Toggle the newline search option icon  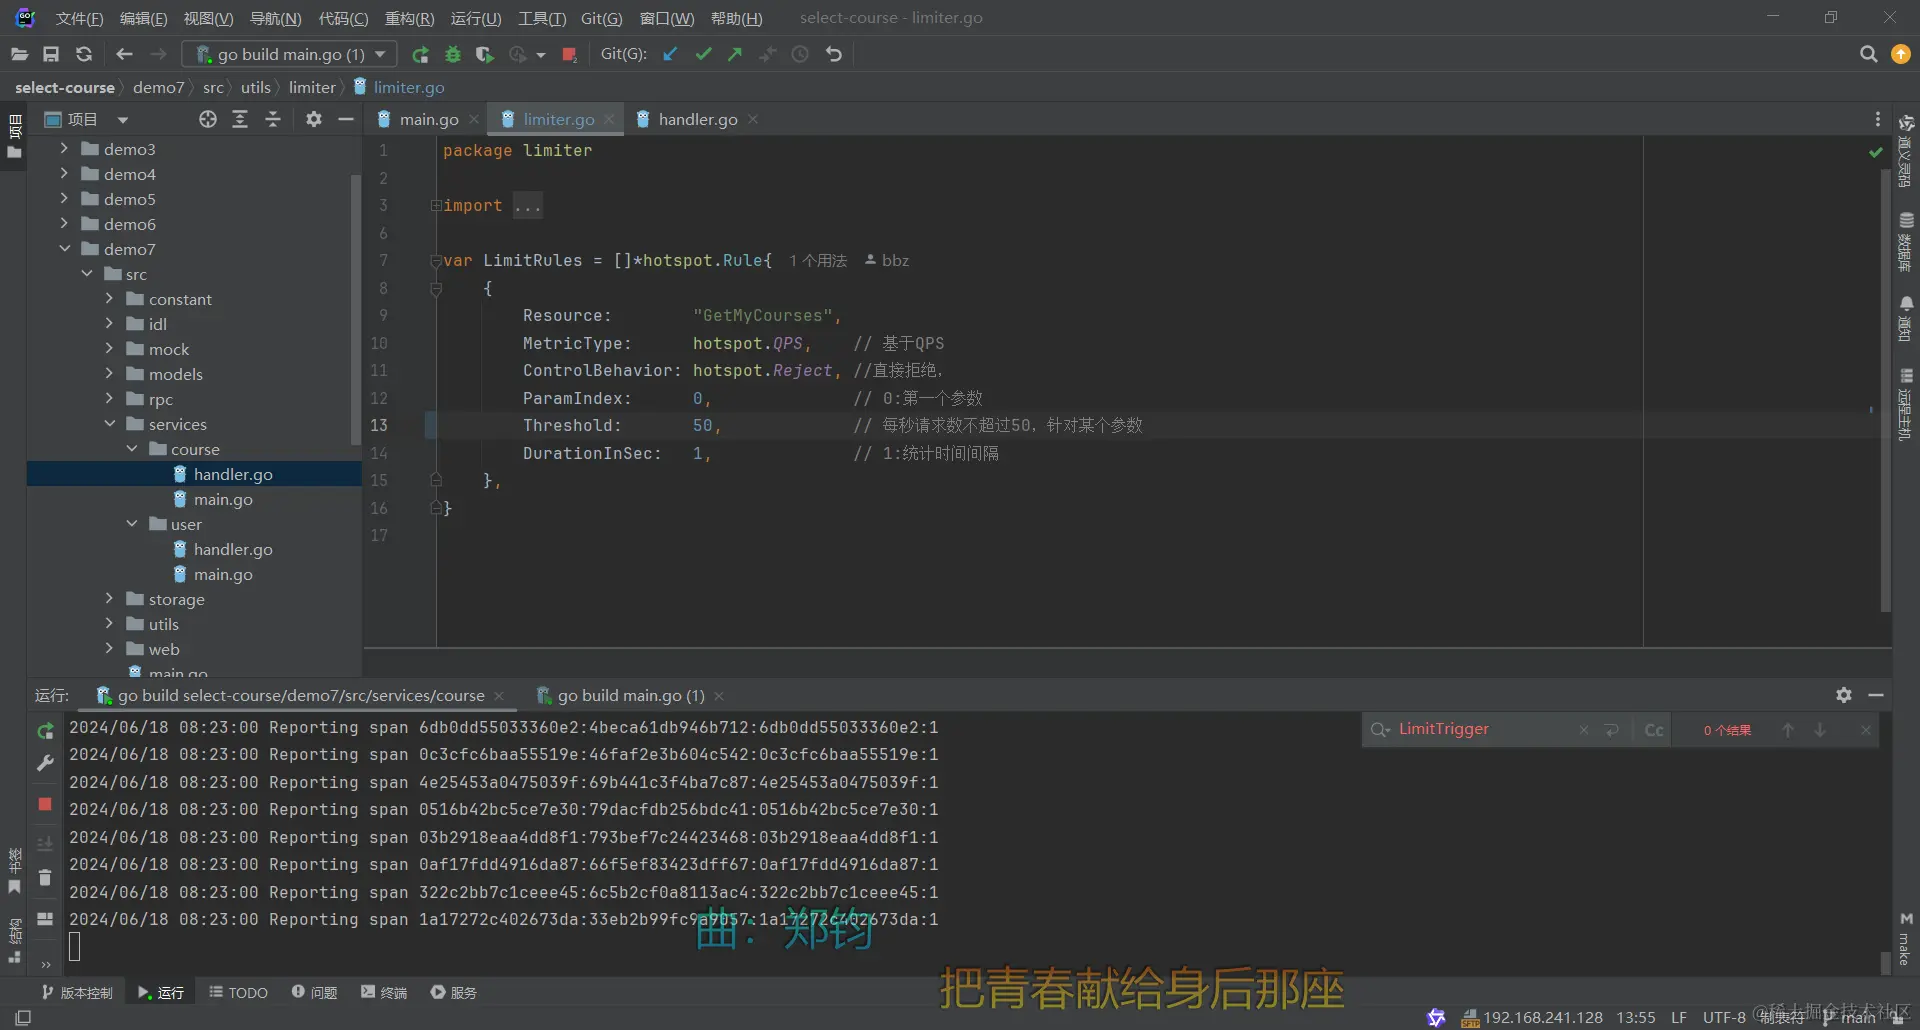click(1611, 730)
